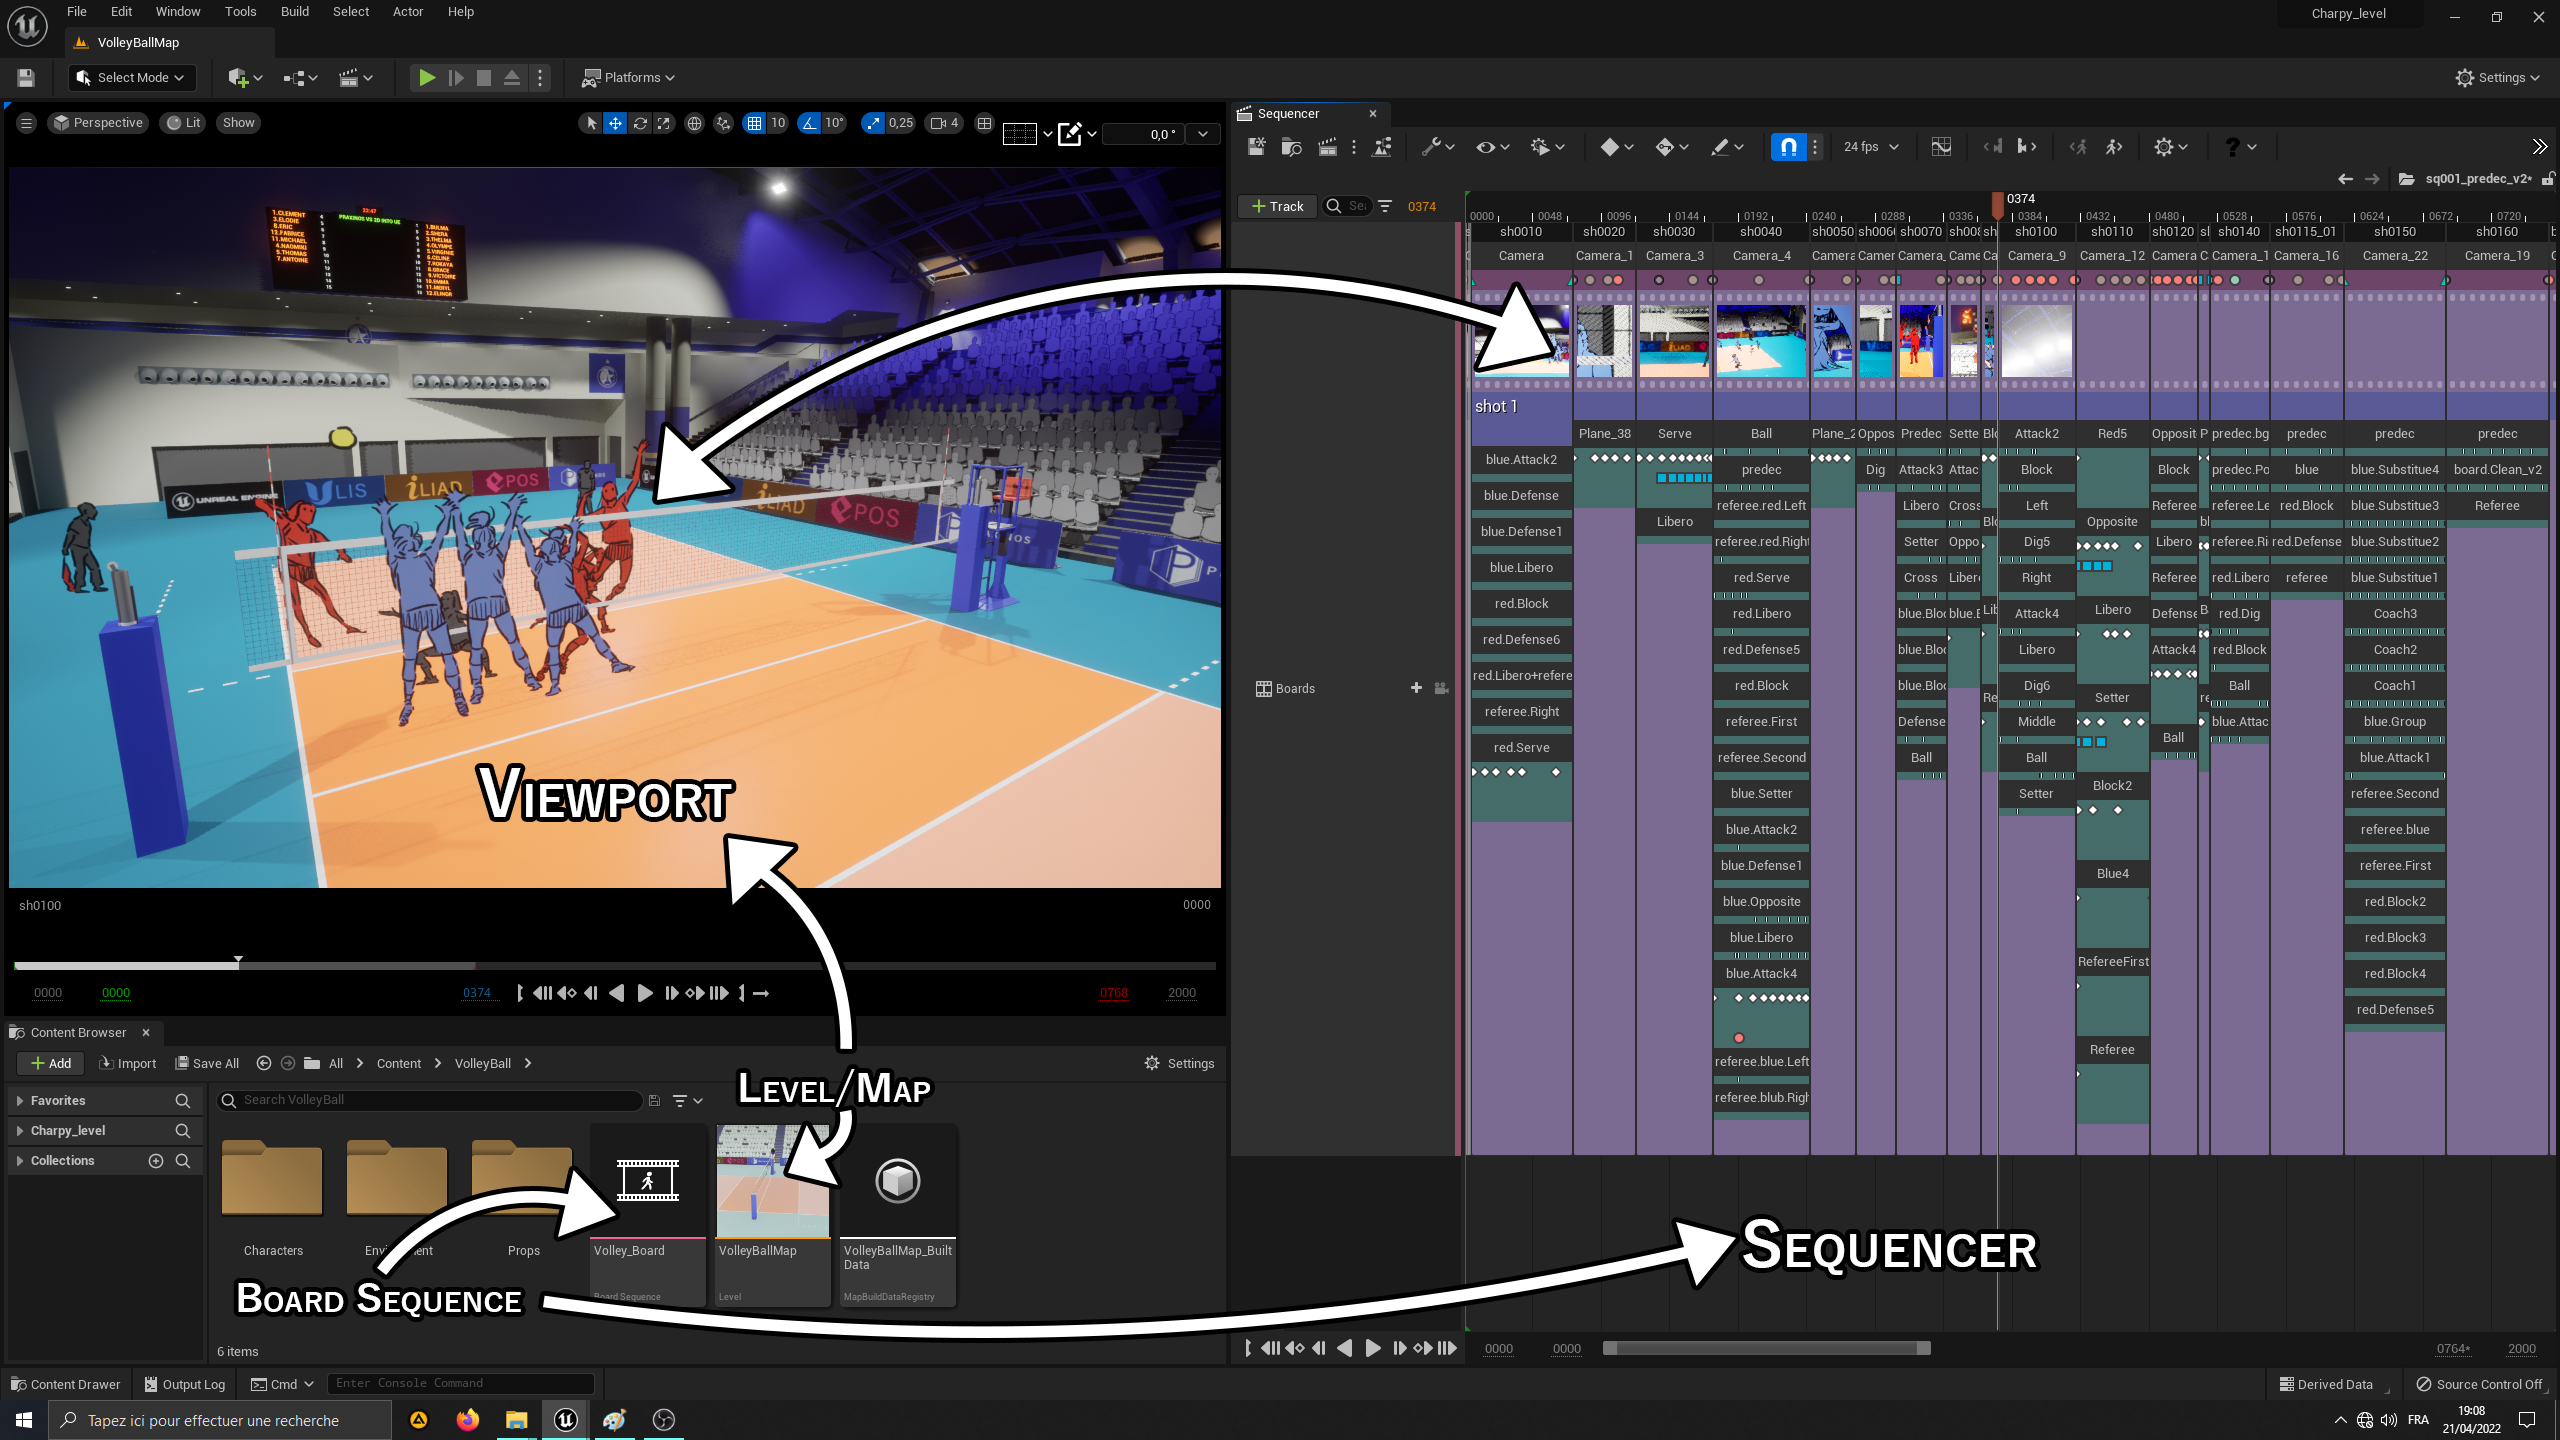Open the Tools menu
2560x1440 pixels.
click(x=240, y=12)
